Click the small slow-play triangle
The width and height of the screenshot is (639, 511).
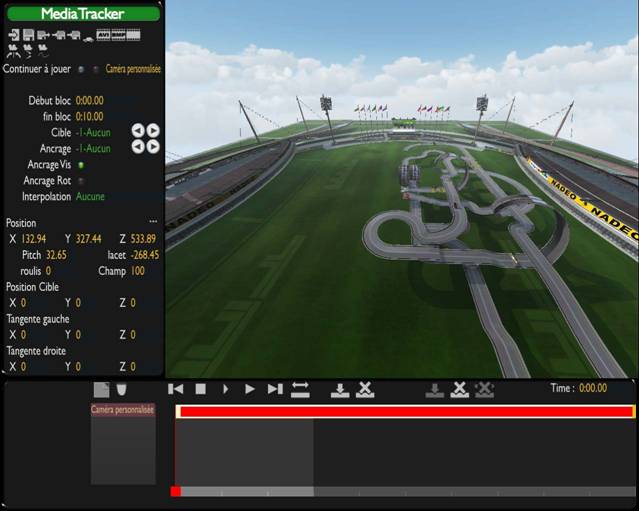225,389
